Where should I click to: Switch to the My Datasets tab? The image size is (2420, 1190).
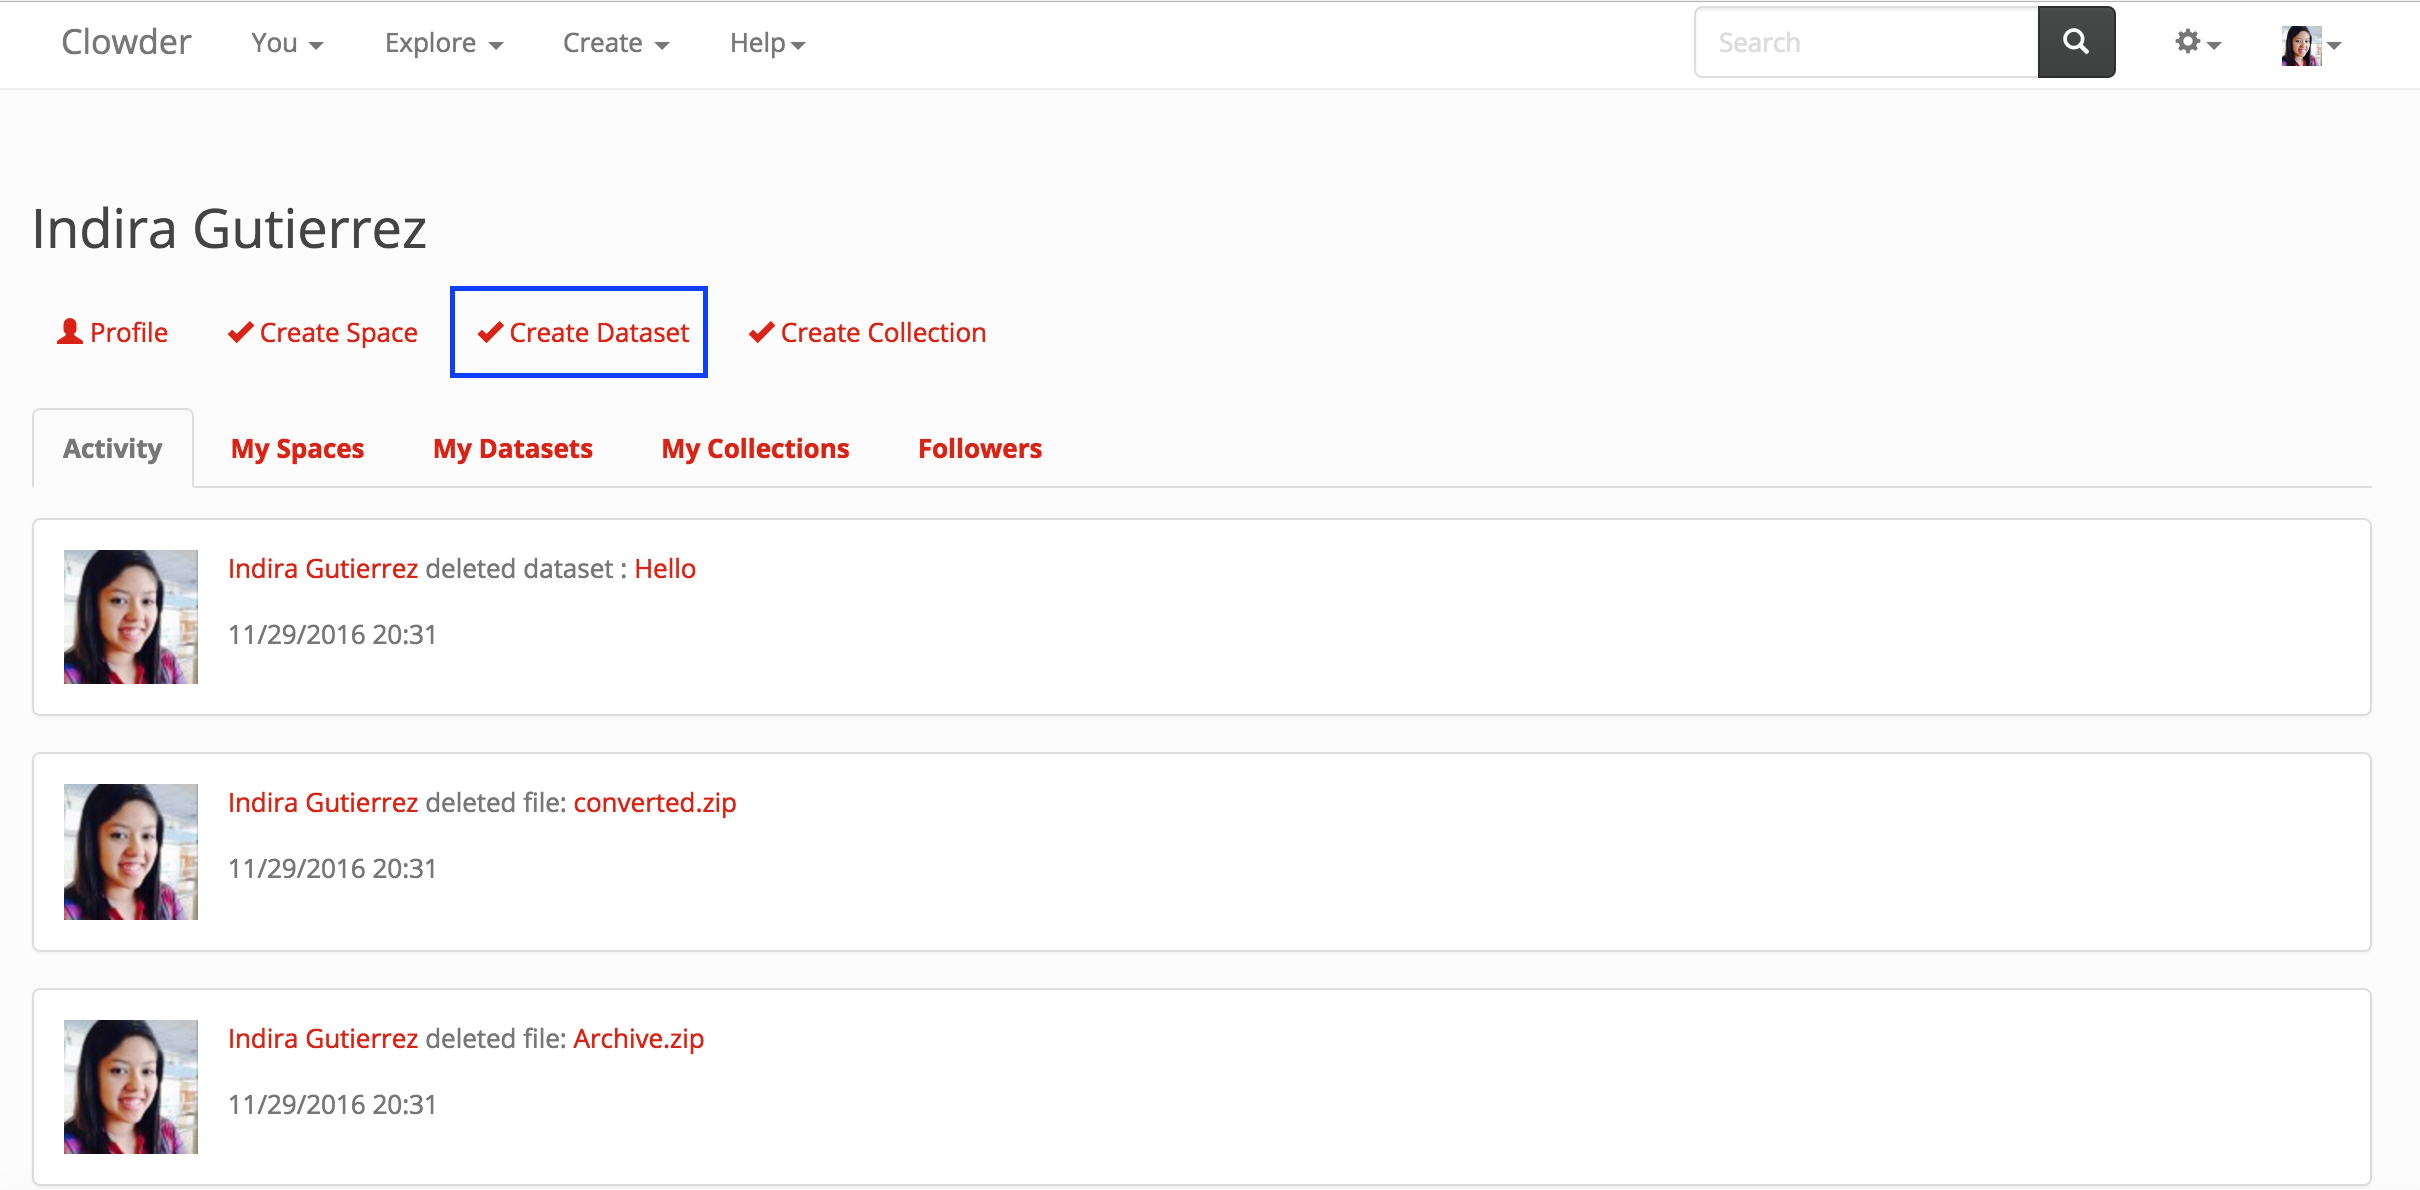512,449
